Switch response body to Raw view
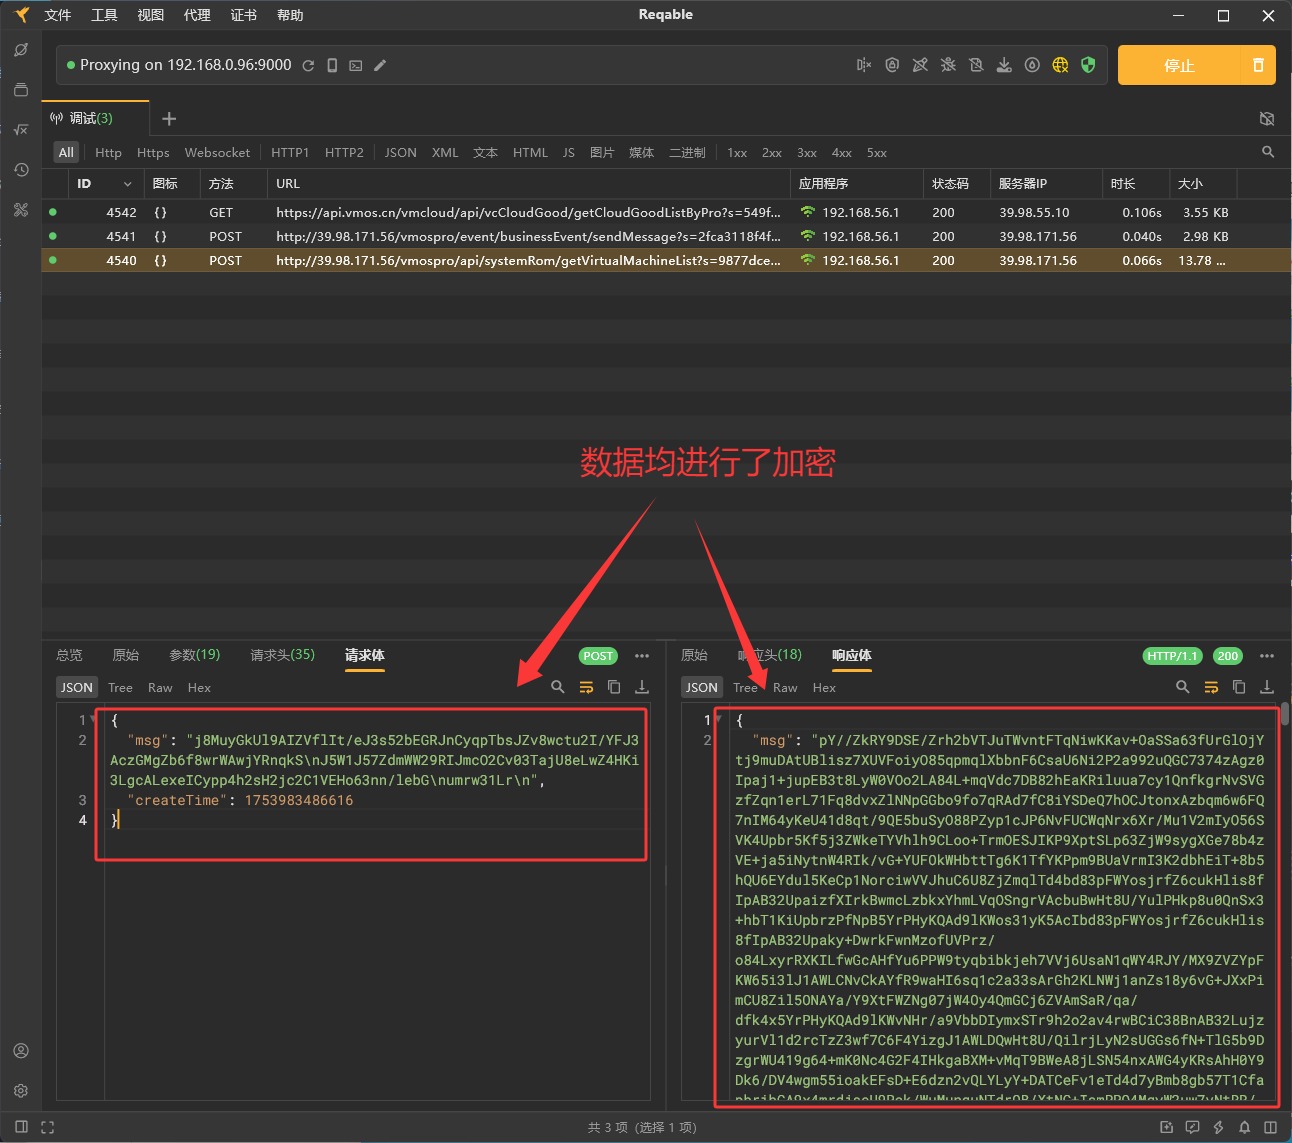The width and height of the screenshot is (1292, 1143). (x=785, y=687)
